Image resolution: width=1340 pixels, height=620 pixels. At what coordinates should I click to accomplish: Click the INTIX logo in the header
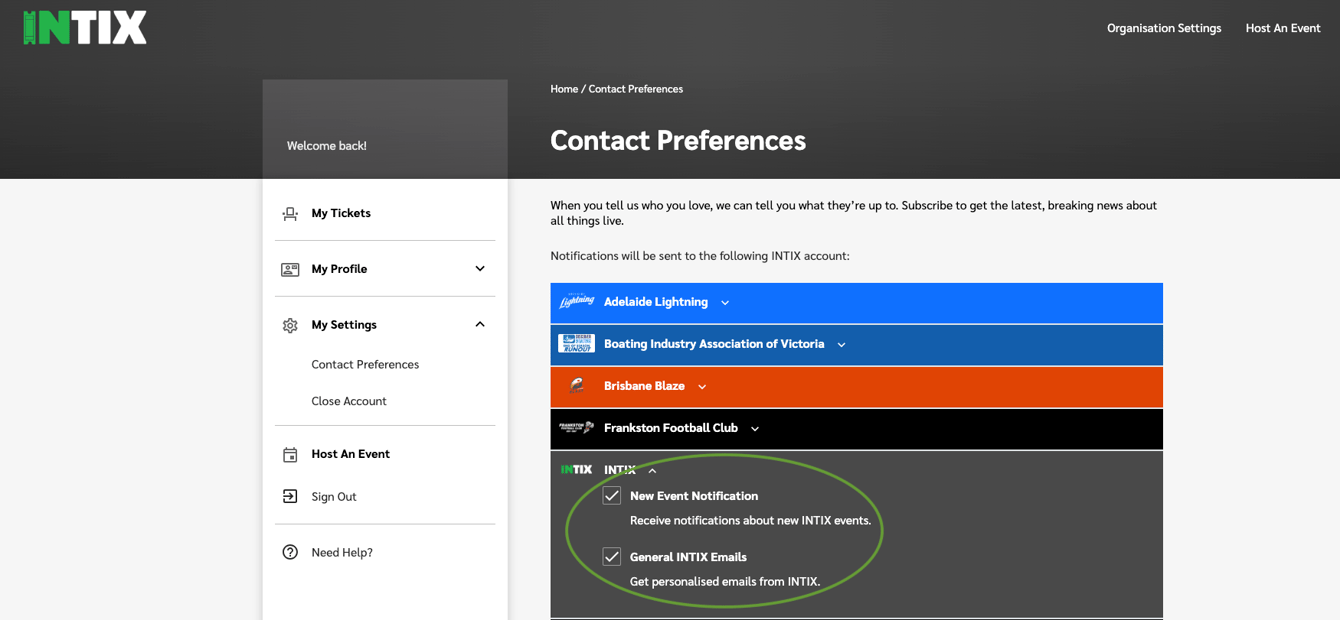click(85, 27)
